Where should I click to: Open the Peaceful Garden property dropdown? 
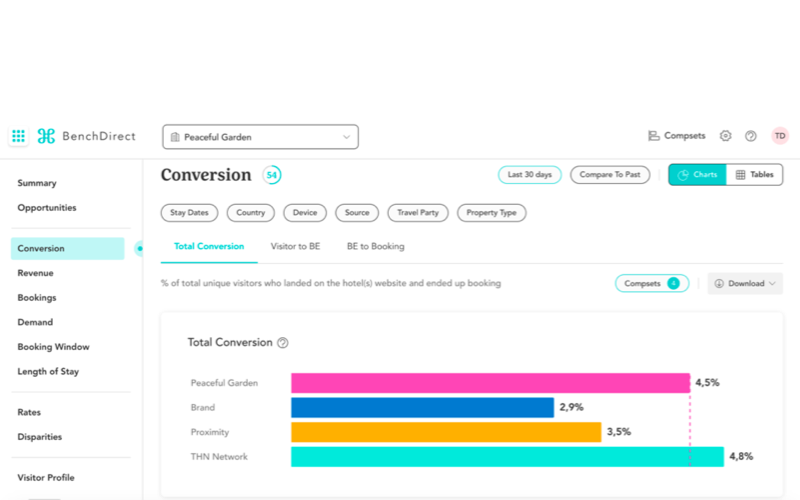pyautogui.click(x=260, y=137)
